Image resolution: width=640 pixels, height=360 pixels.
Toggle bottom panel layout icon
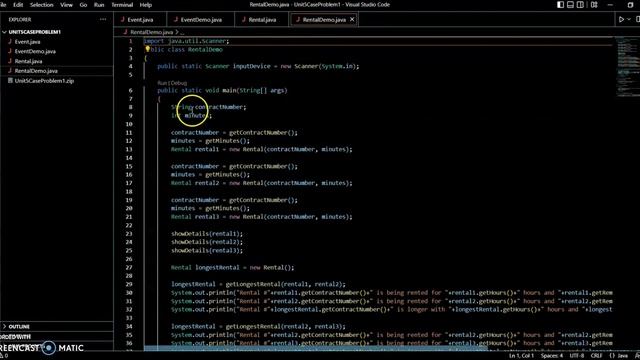[570, 5]
